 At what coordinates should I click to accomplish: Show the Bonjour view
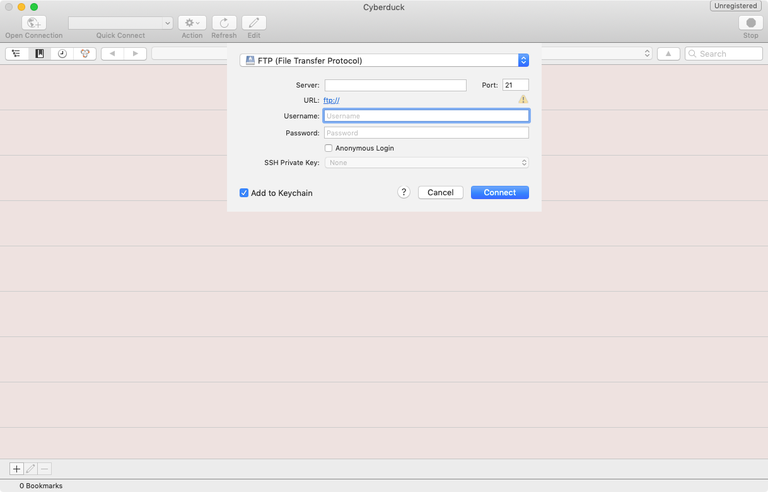[85, 54]
